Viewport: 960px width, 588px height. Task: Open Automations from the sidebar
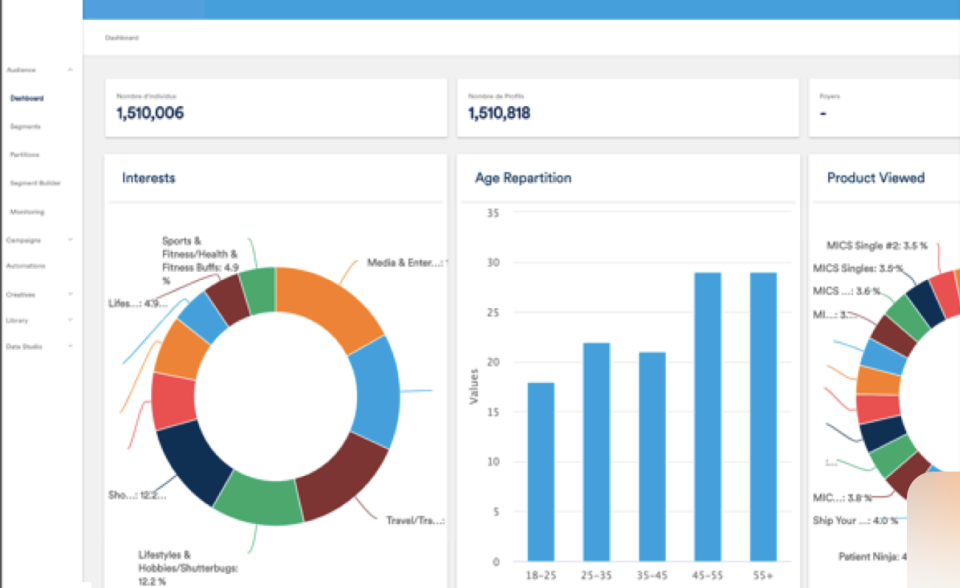(25, 266)
